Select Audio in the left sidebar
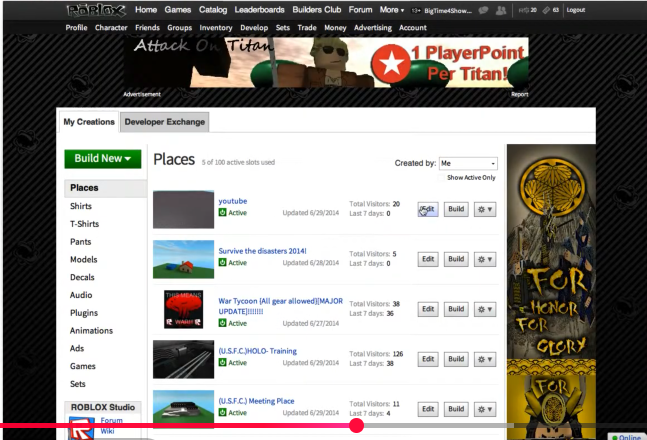The image size is (647, 440). pyautogui.click(x=81, y=295)
